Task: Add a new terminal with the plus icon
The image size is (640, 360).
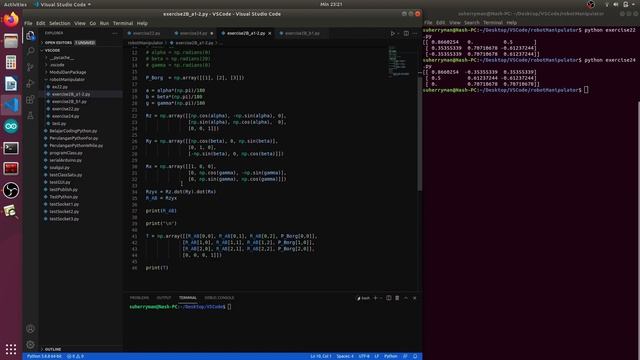Action: point(376,298)
